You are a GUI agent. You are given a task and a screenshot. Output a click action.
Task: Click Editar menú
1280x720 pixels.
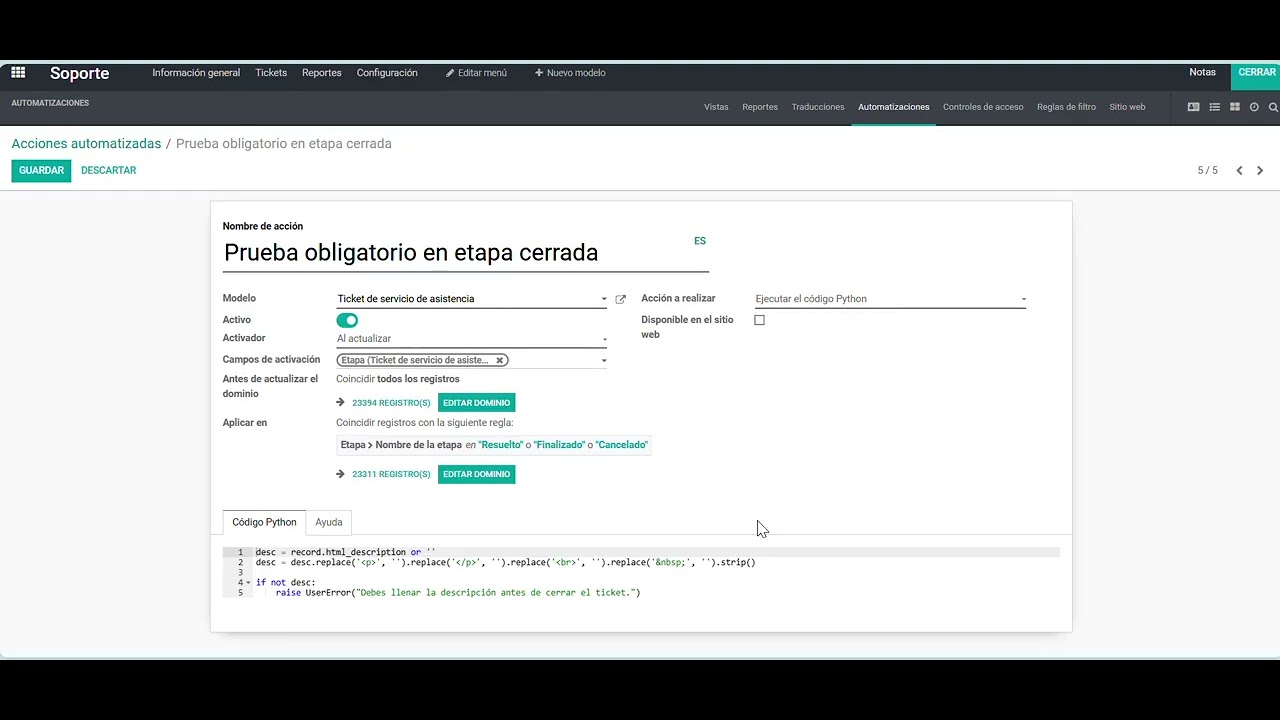tap(476, 73)
